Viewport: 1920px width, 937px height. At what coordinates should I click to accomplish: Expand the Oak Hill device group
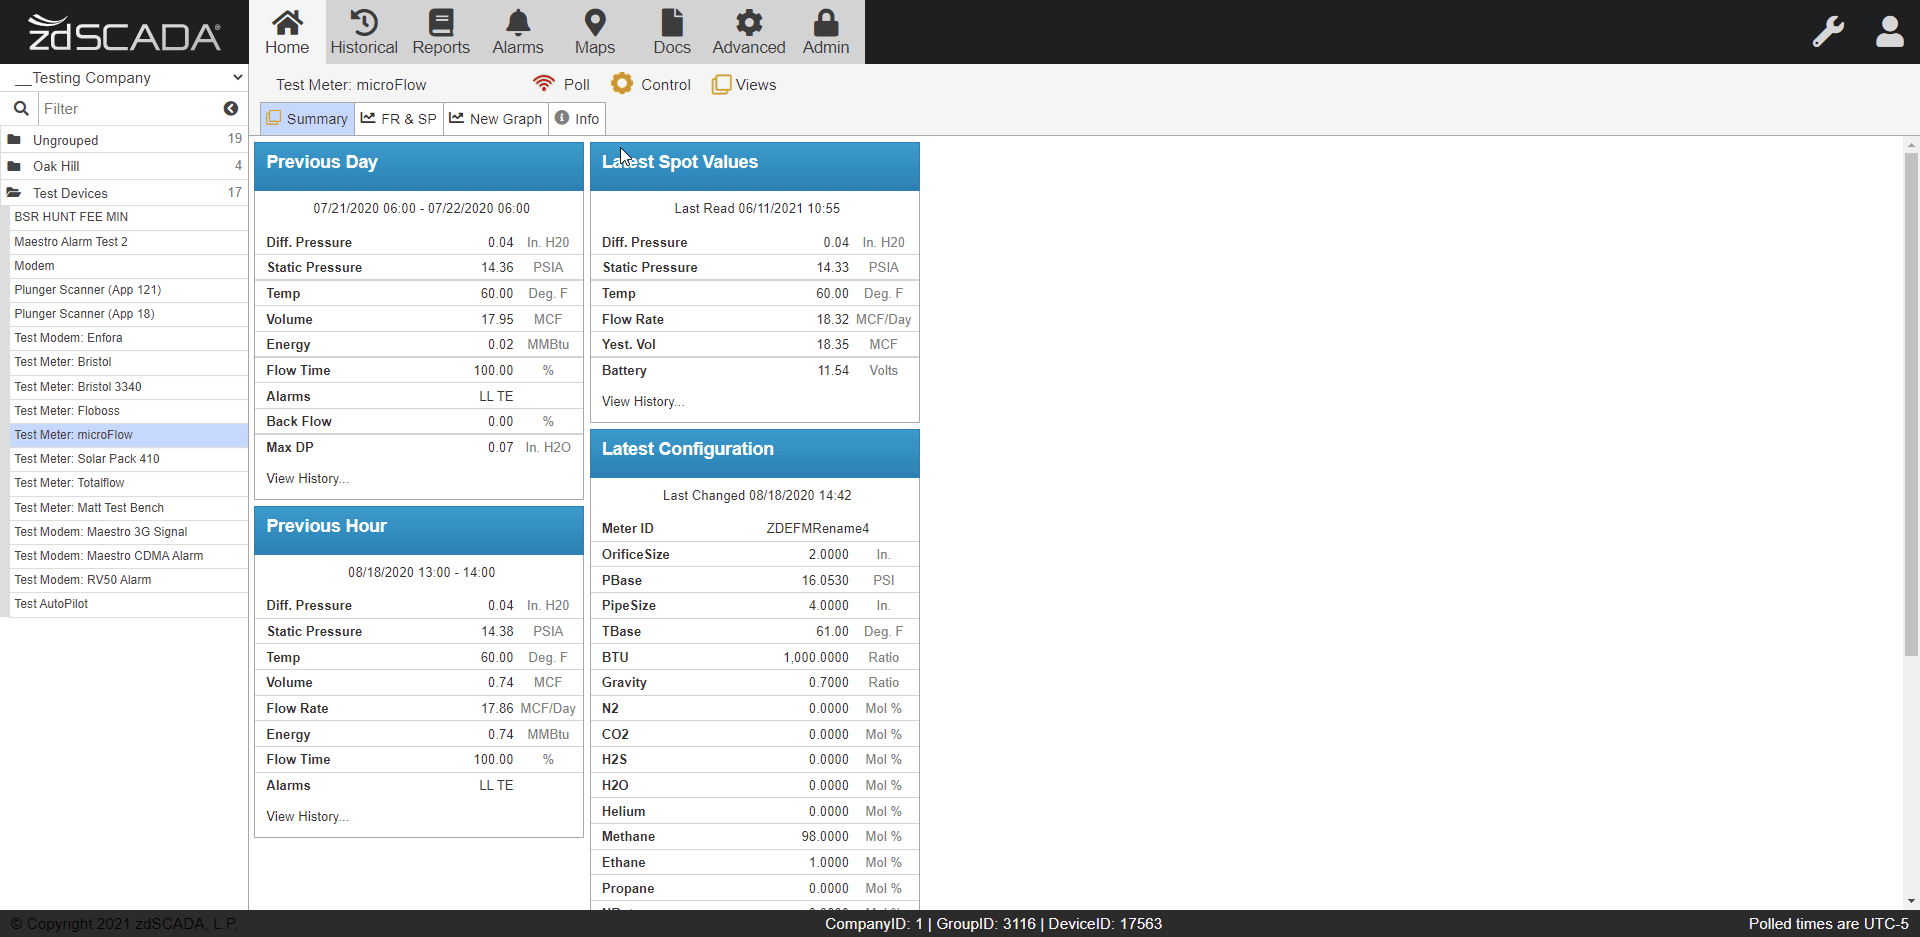pyautogui.click(x=56, y=166)
